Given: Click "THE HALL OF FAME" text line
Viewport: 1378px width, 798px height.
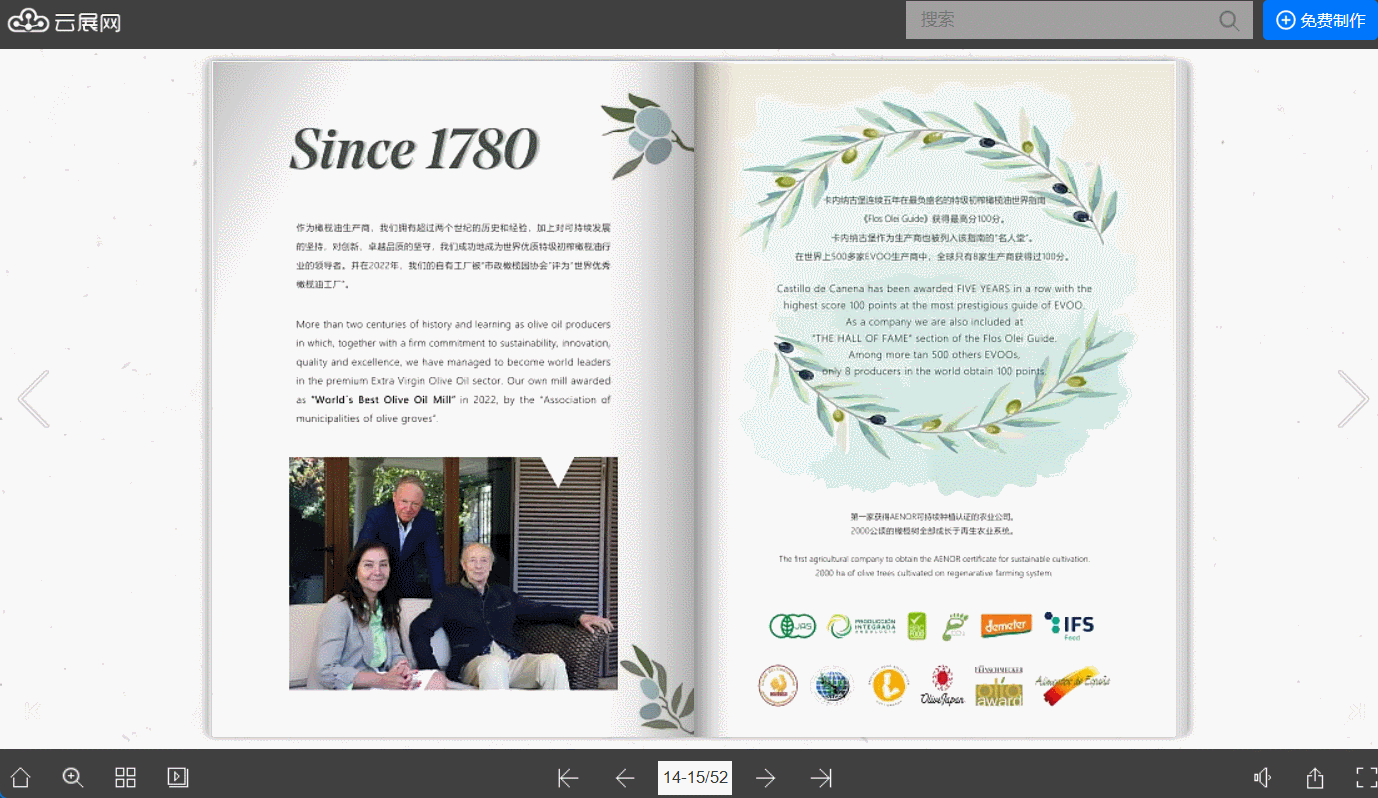Looking at the screenshot, I should point(934,338).
